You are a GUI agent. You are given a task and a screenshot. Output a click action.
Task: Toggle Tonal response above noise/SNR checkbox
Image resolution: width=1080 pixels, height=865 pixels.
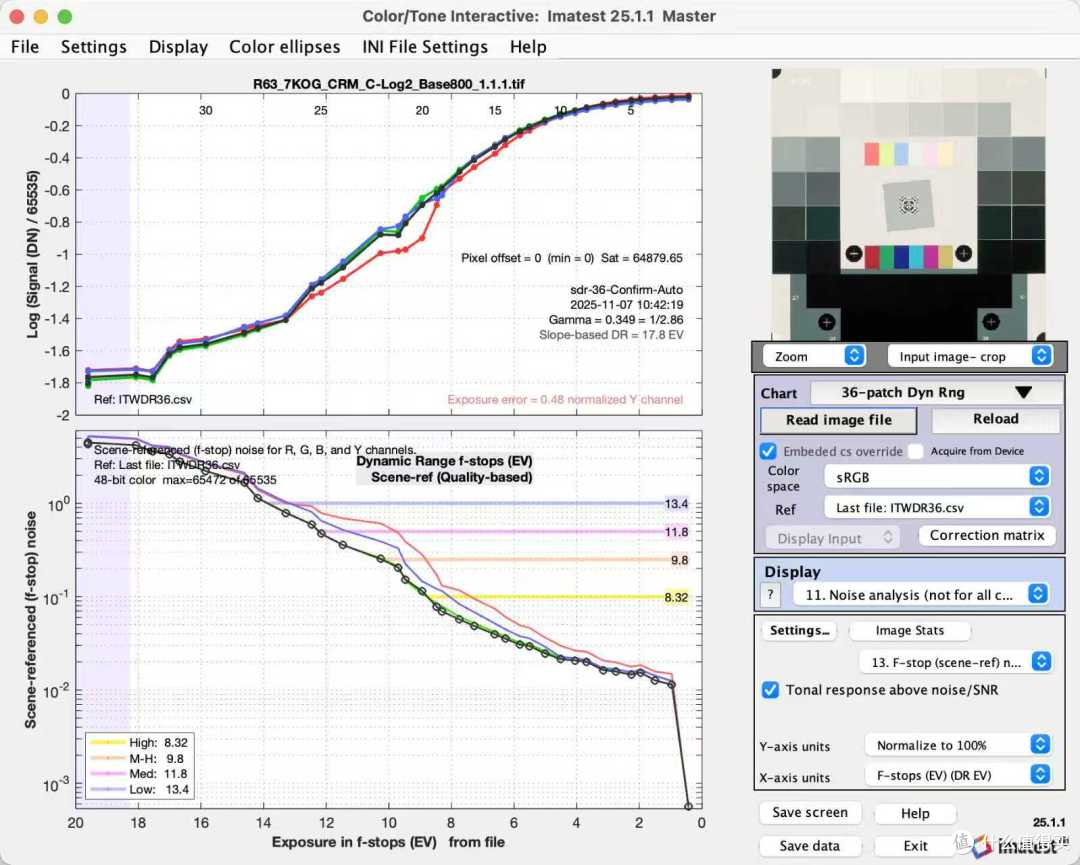coord(770,689)
